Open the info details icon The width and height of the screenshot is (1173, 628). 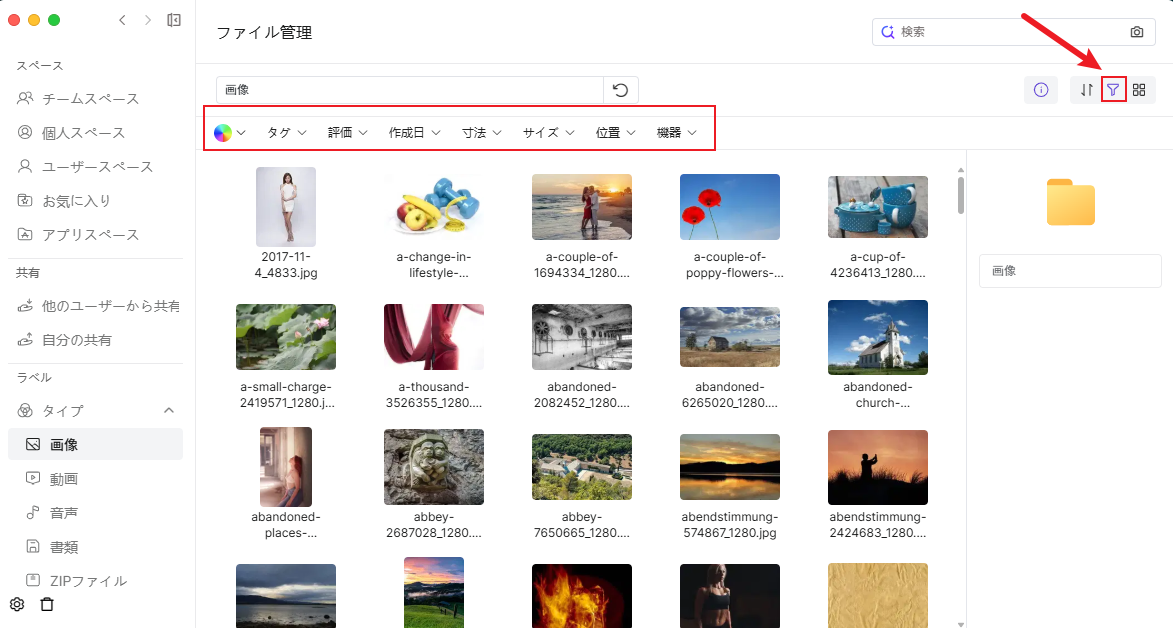click(x=1041, y=90)
